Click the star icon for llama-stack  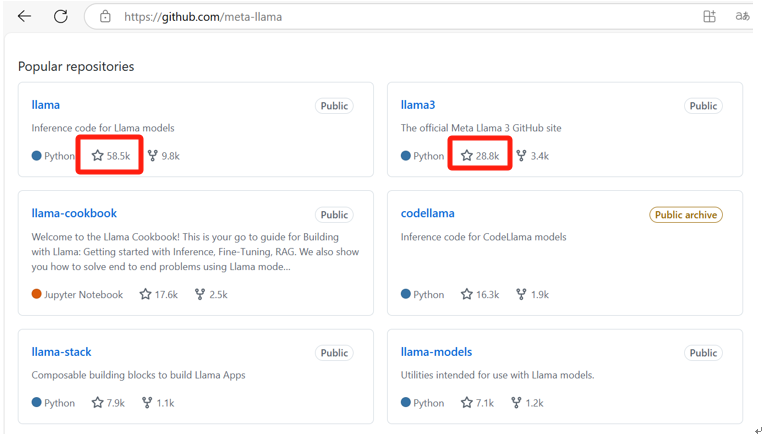pyautogui.click(x=98, y=403)
